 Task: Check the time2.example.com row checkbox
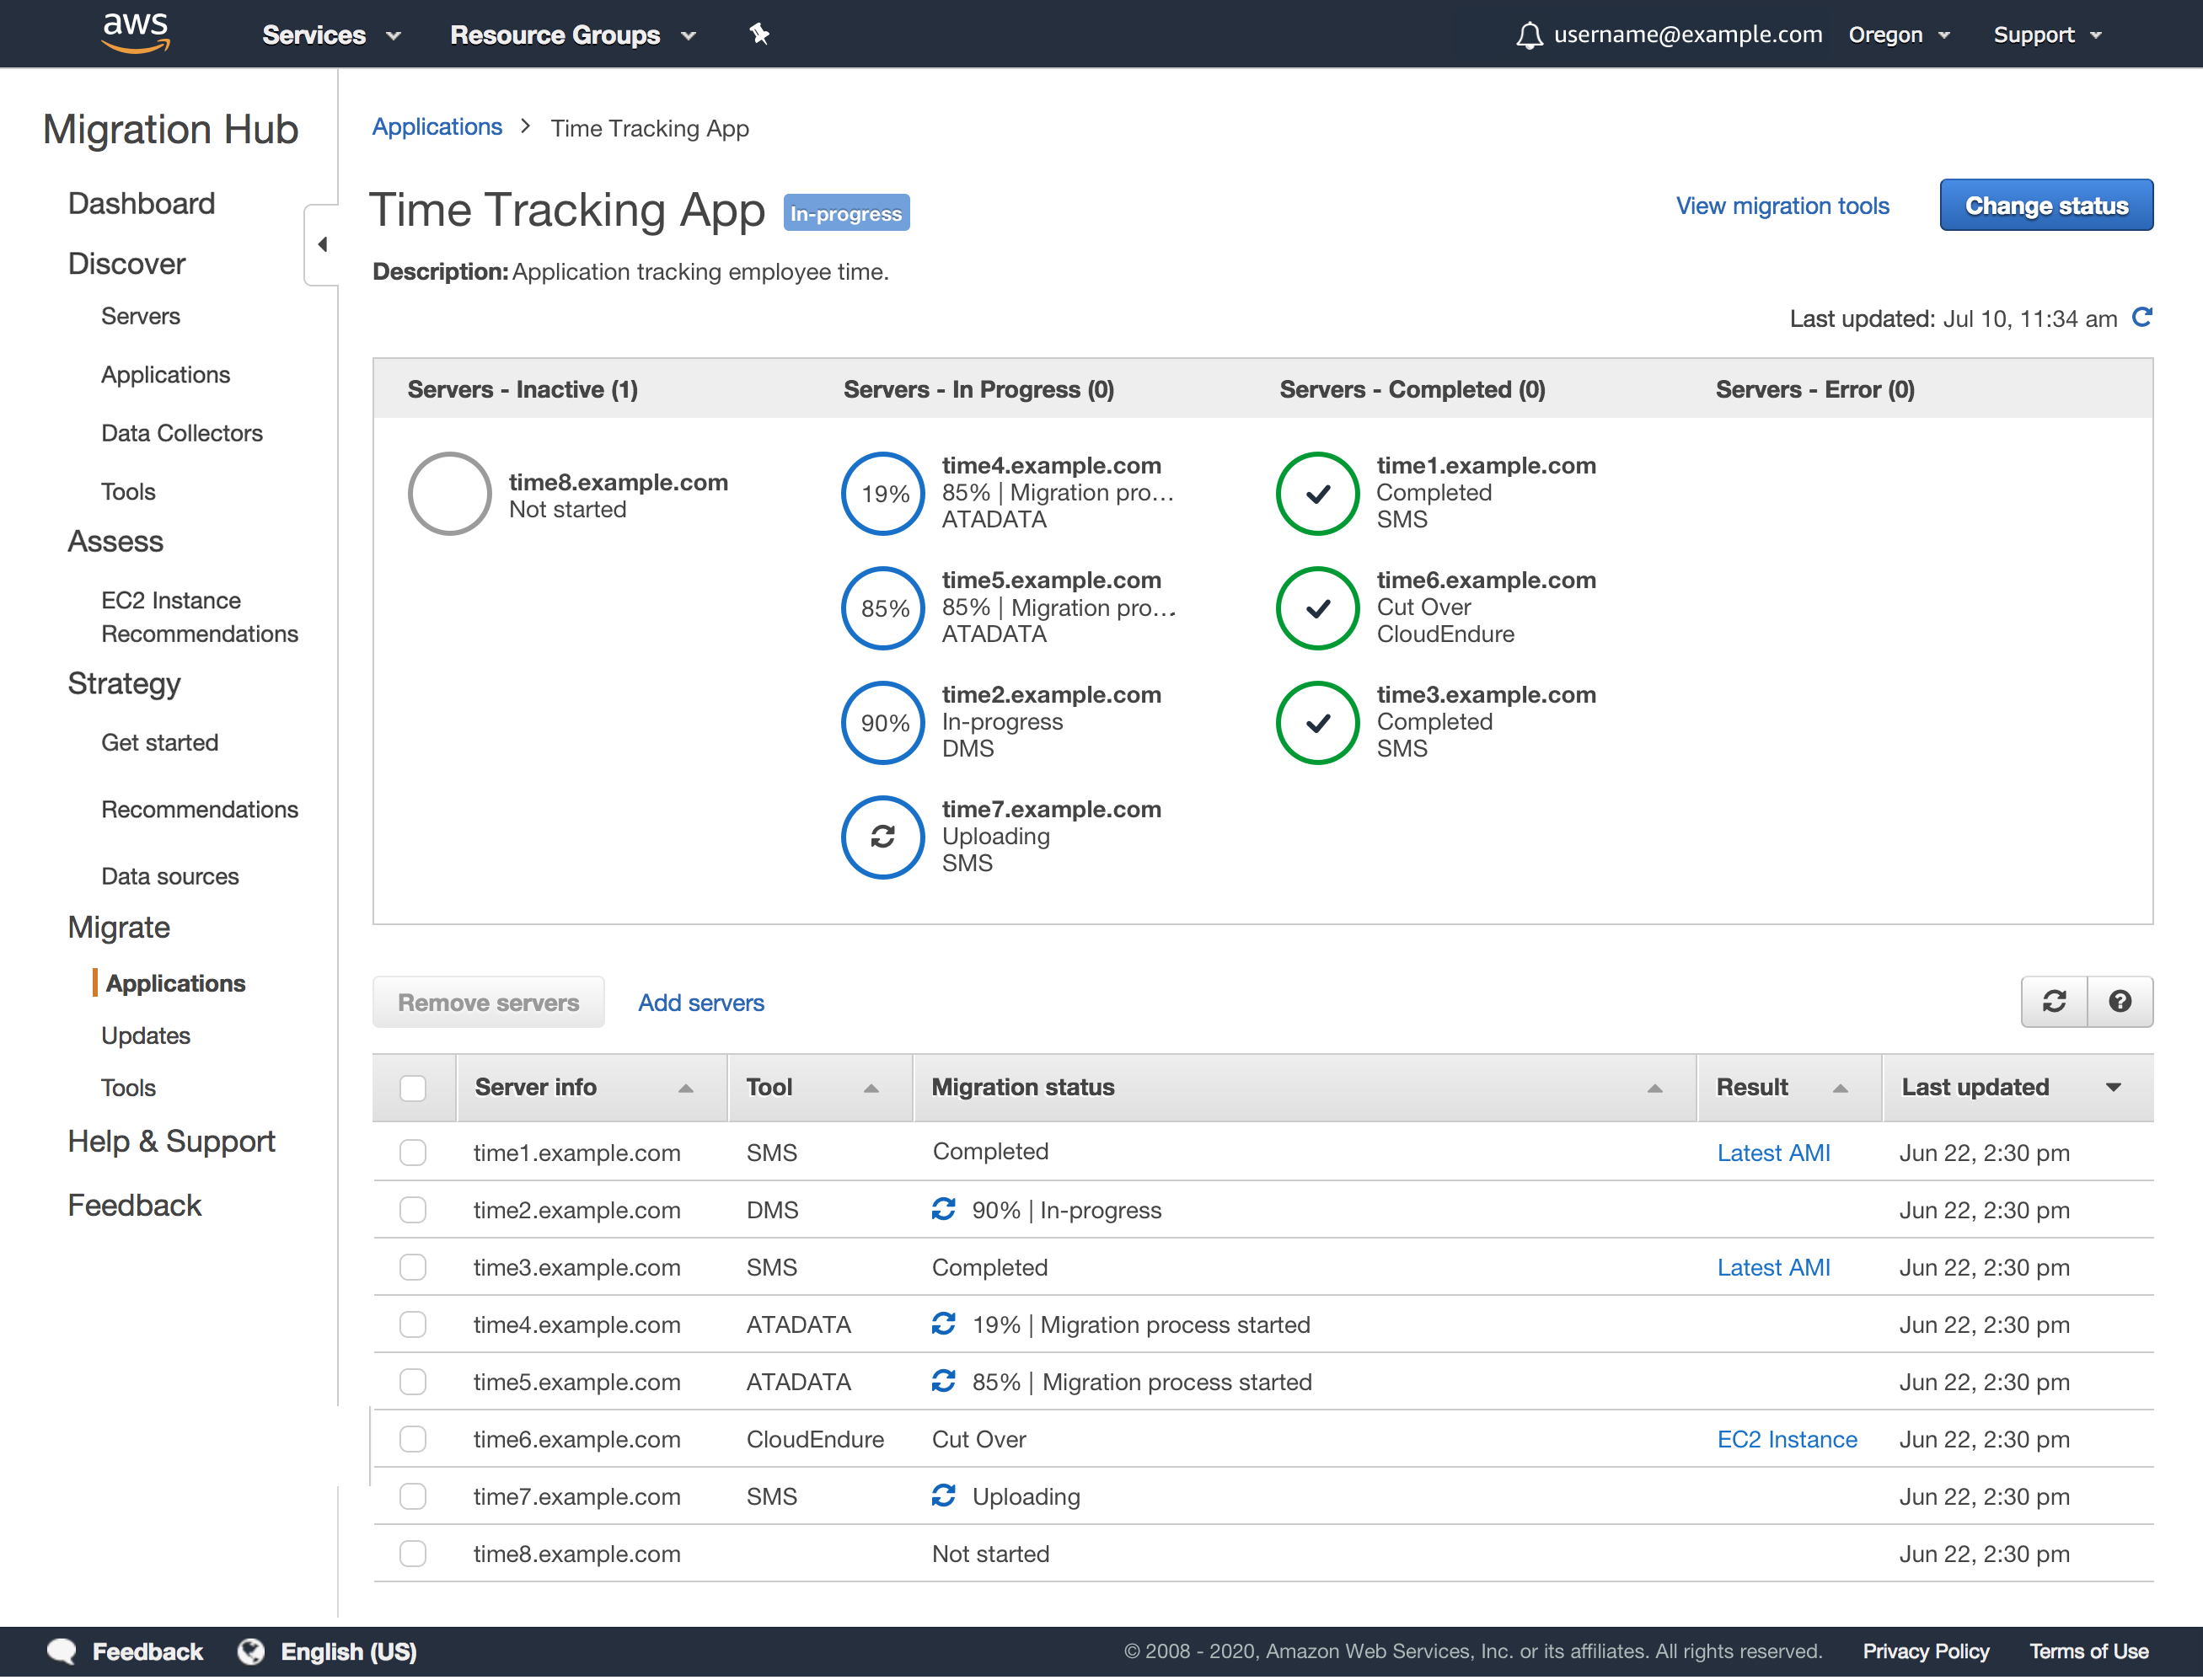[413, 1210]
